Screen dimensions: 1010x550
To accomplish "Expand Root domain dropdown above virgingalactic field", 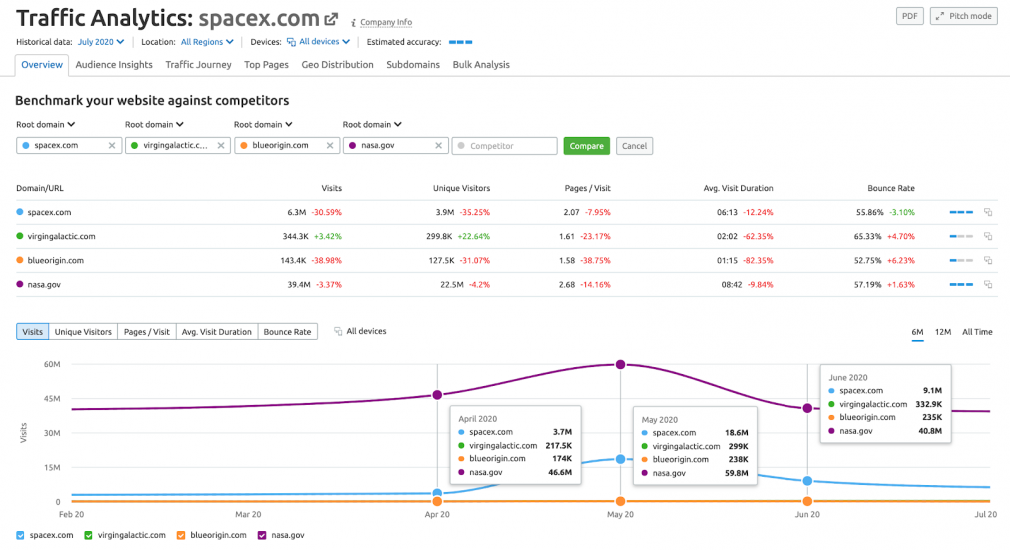I will click(x=155, y=124).
